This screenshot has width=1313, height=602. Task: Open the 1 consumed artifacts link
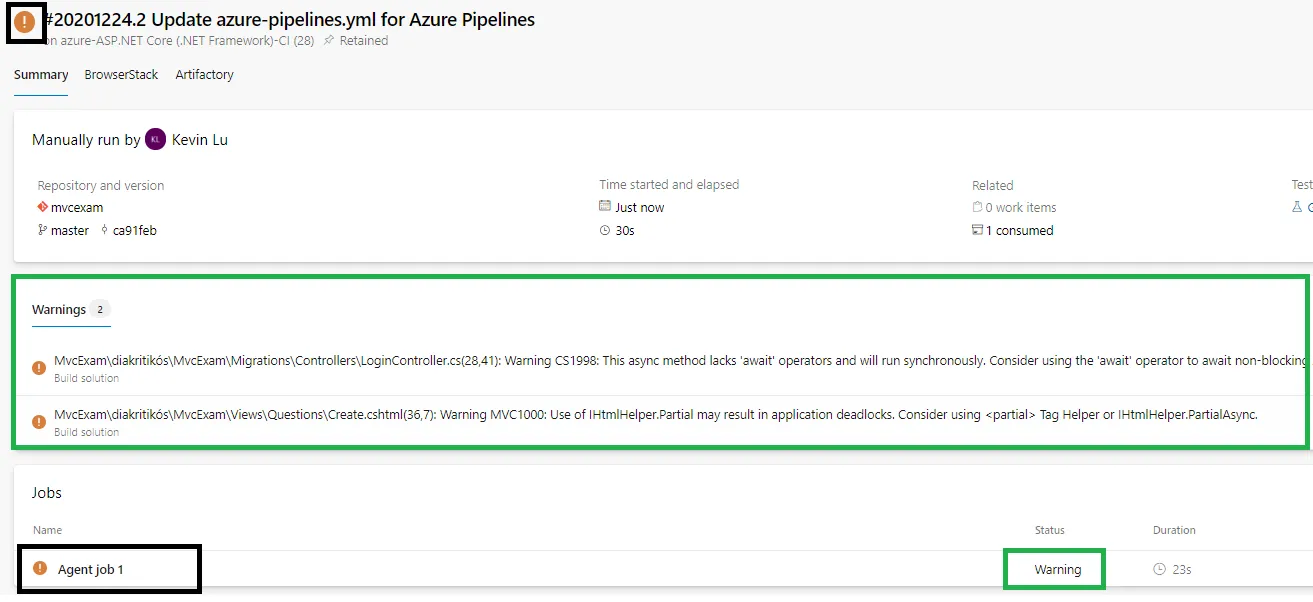[x=1020, y=231]
